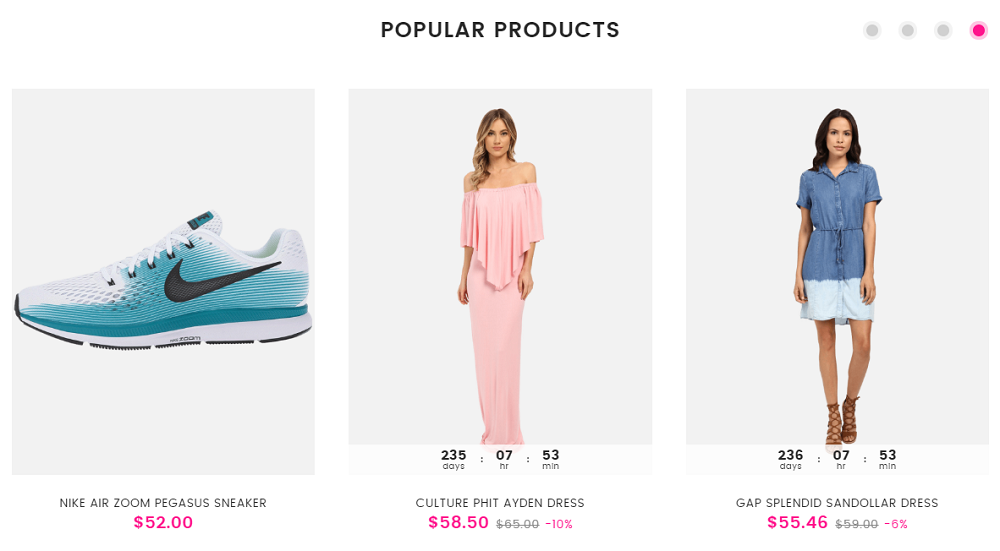Click the $52.00 sneaker price
This screenshot has height=551, width=1000.
click(163, 522)
